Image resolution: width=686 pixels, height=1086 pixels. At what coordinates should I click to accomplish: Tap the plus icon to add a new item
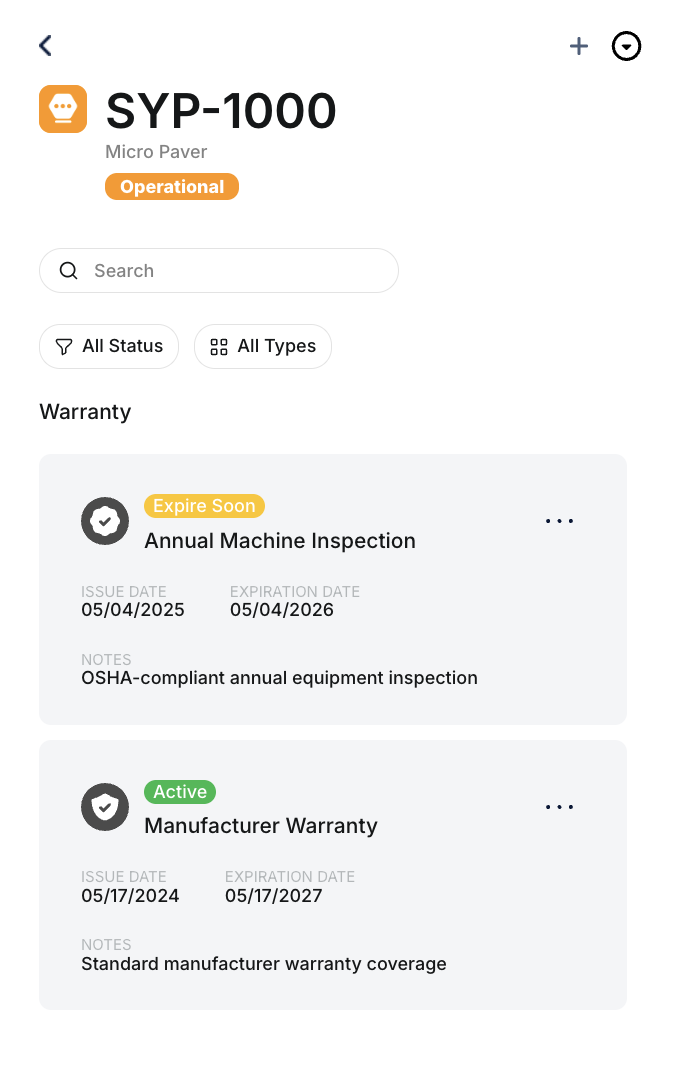(578, 46)
